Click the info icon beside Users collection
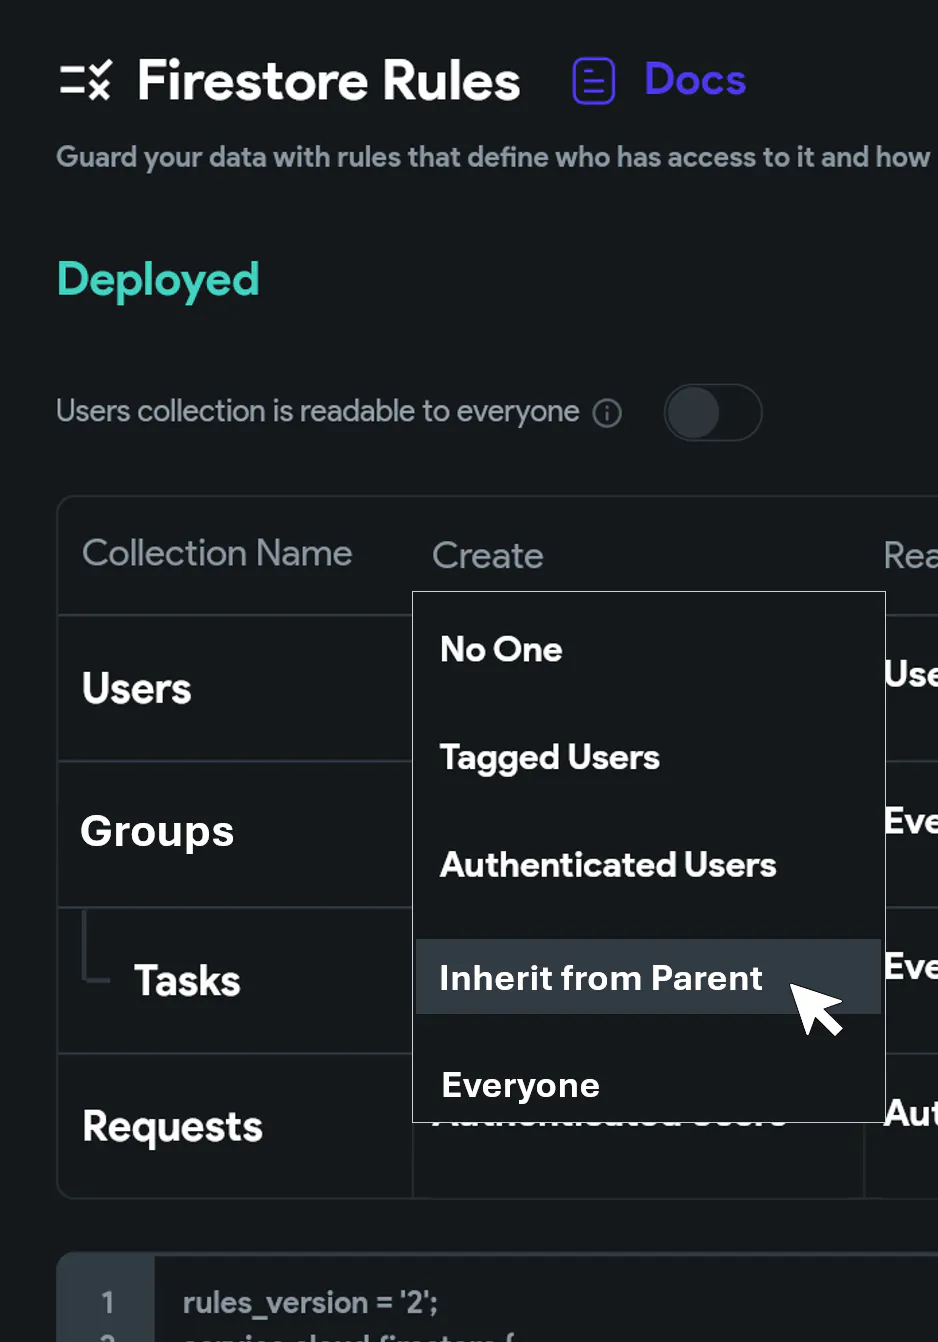The width and height of the screenshot is (938, 1342). coord(607,413)
